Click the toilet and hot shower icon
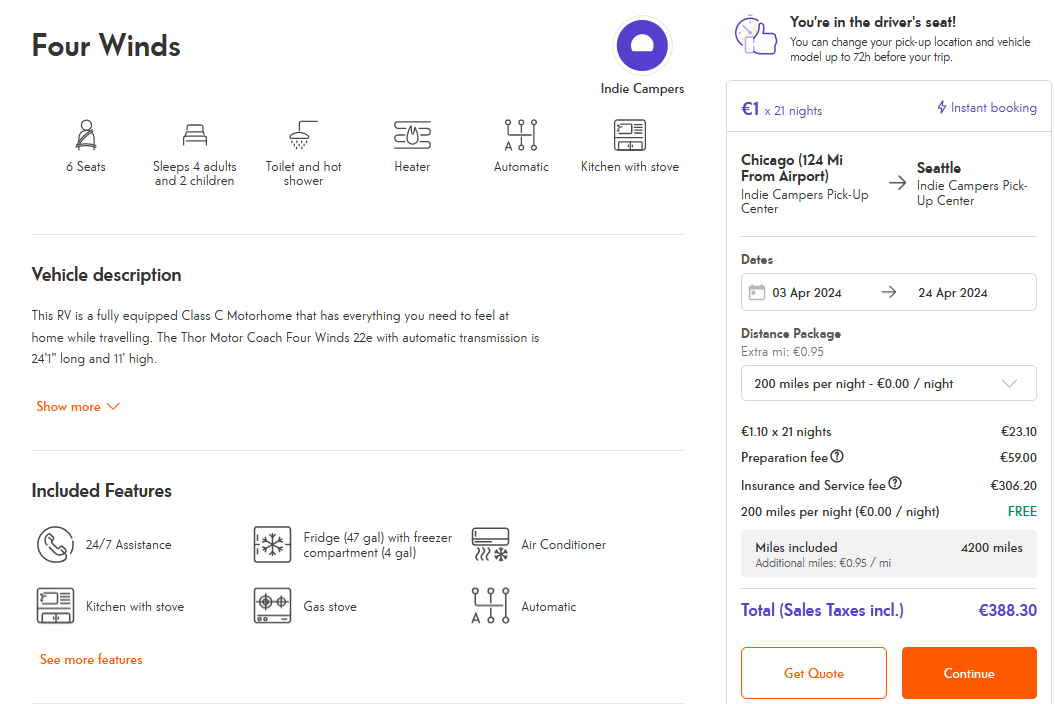1055x704 pixels. (303, 135)
